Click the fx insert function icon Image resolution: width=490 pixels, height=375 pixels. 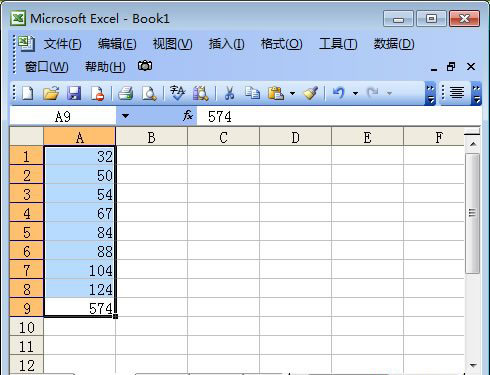pos(188,116)
